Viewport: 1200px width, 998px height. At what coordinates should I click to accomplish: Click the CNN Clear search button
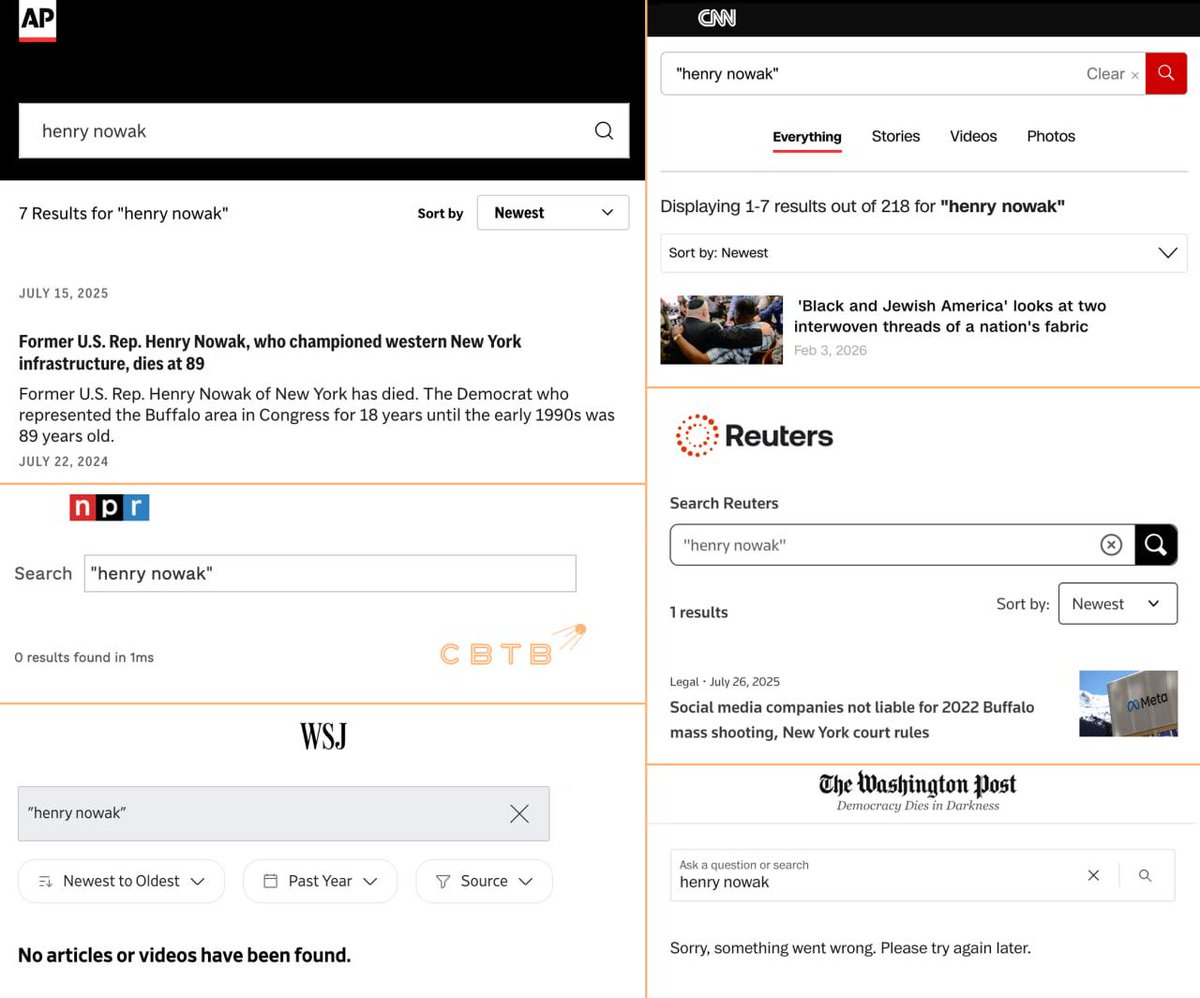pos(1112,74)
